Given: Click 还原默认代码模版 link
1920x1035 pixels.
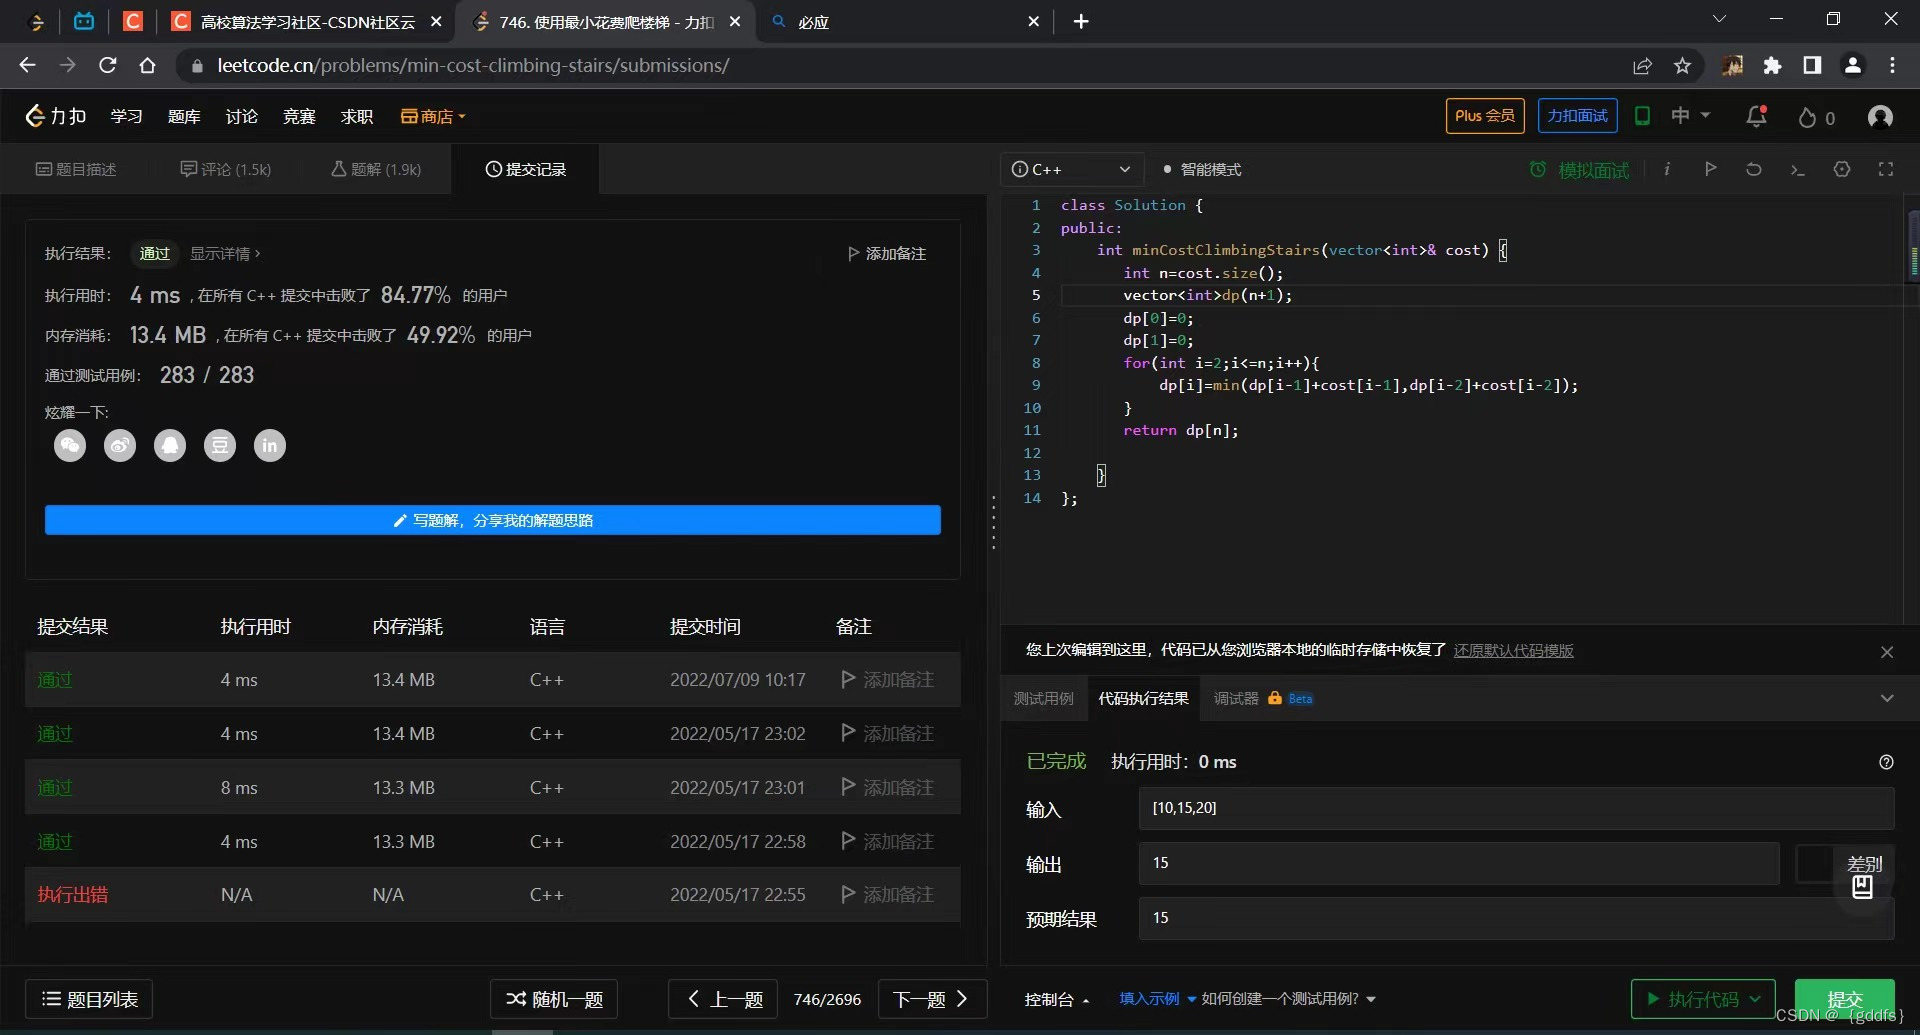Looking at the screenshot, I should click(1513, 650).
